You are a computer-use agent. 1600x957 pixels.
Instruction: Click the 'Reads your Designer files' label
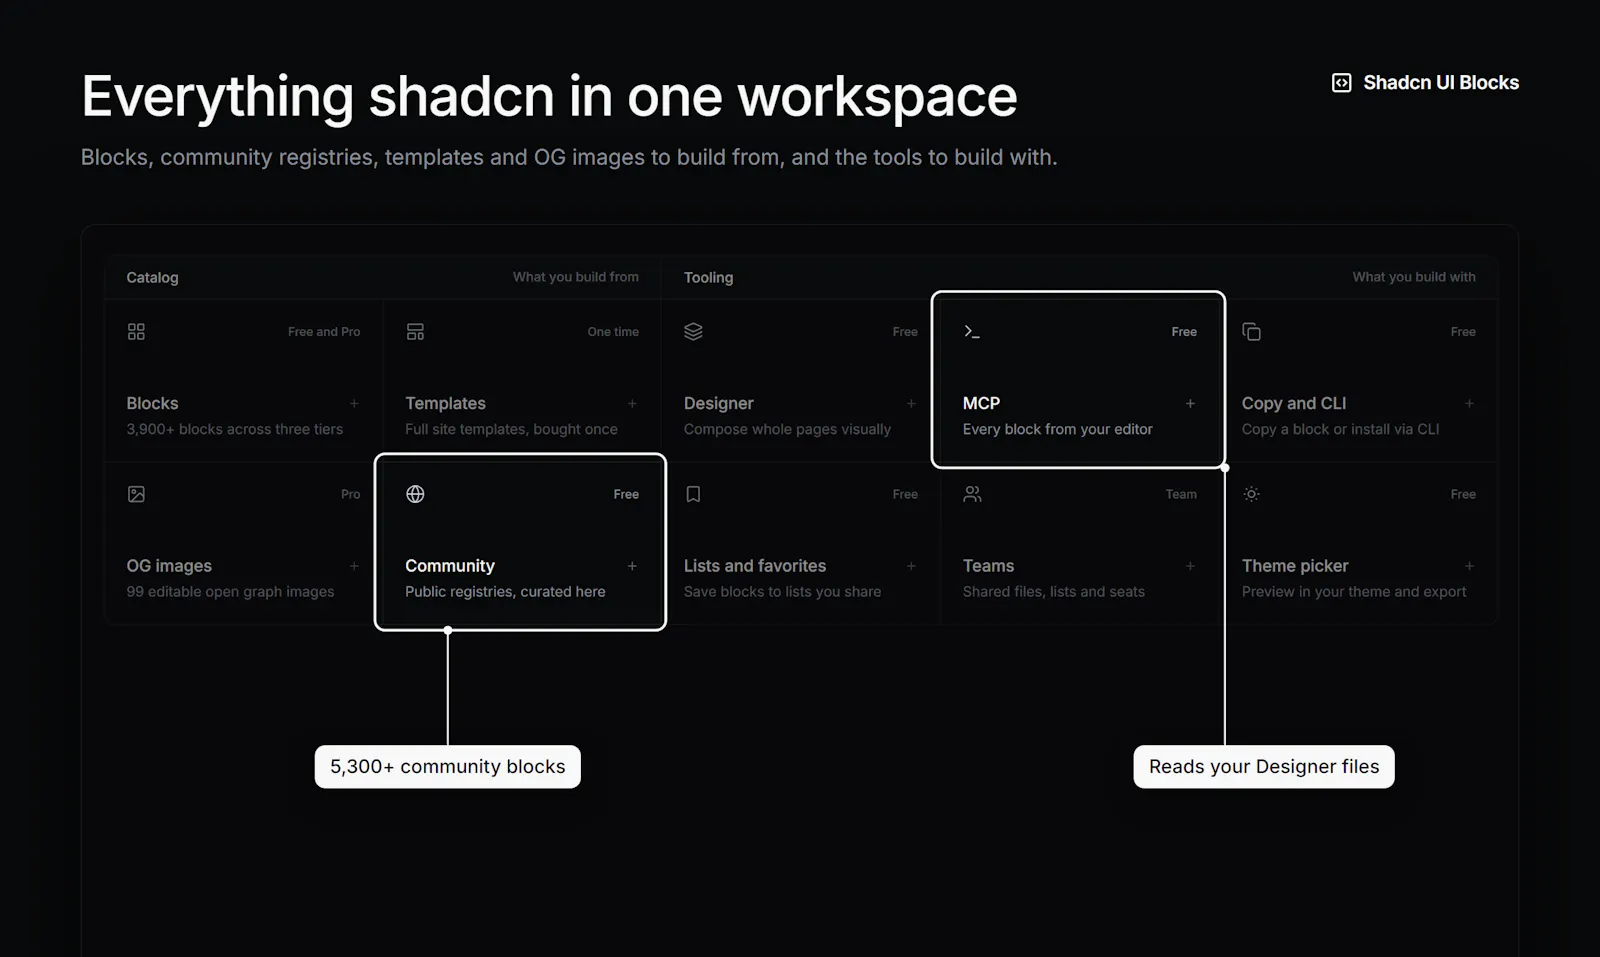click(x=1264, y=767)
